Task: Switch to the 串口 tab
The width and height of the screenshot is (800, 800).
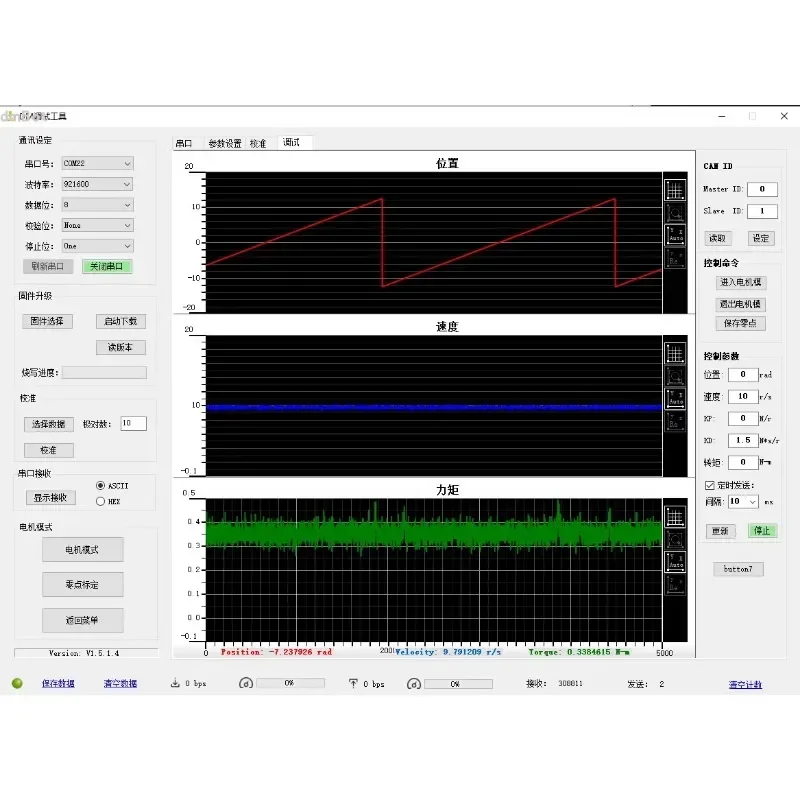Action: coord(184,144)
